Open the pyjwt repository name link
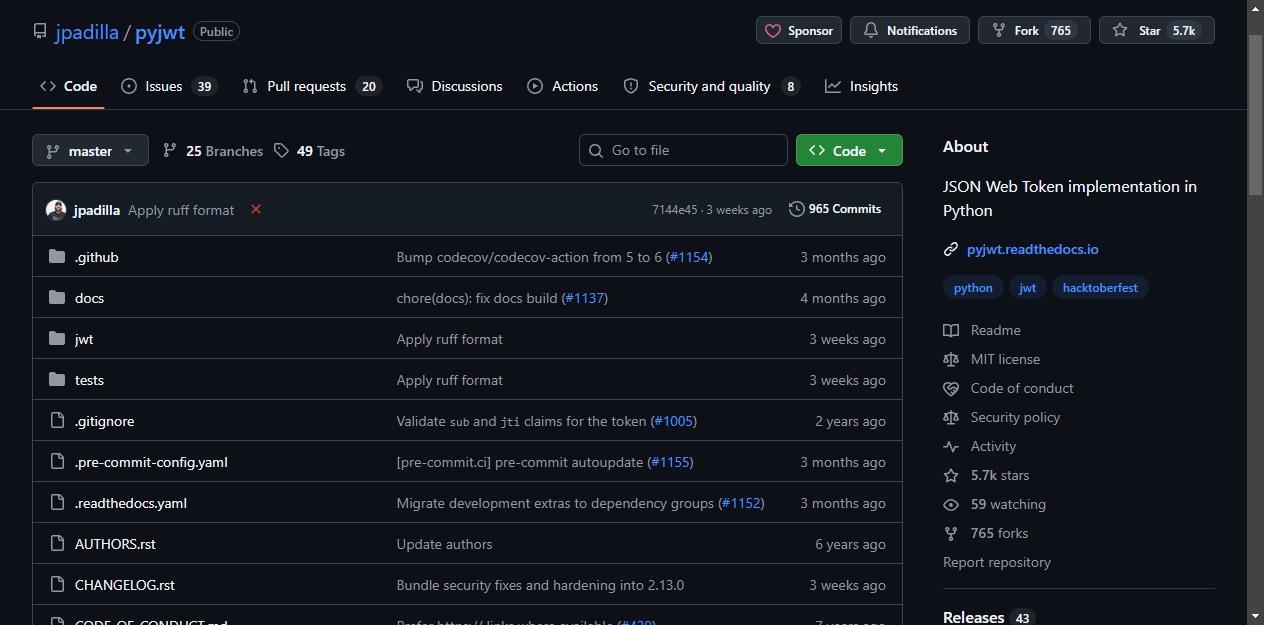This screenshot has height=625, width=1264. [161, 32]
